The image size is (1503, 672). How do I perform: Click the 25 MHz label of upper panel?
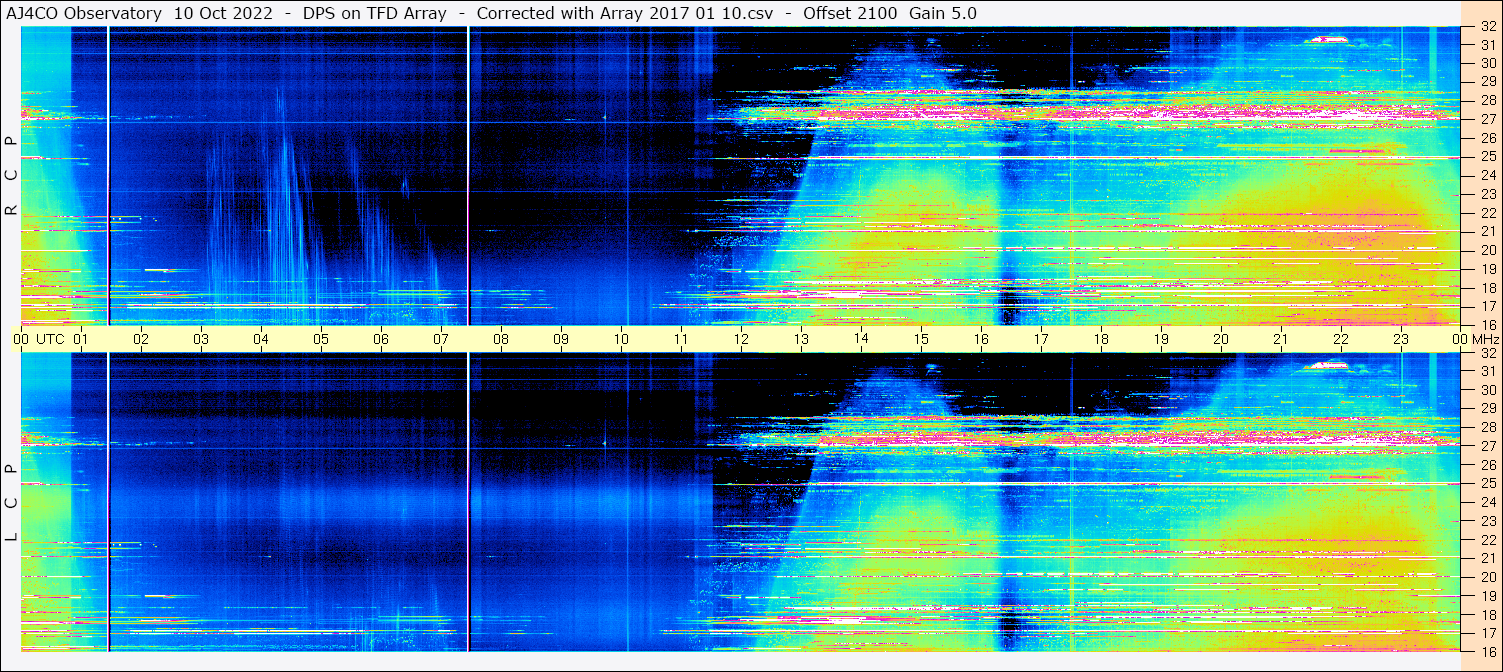click(x=1487, y=157)
